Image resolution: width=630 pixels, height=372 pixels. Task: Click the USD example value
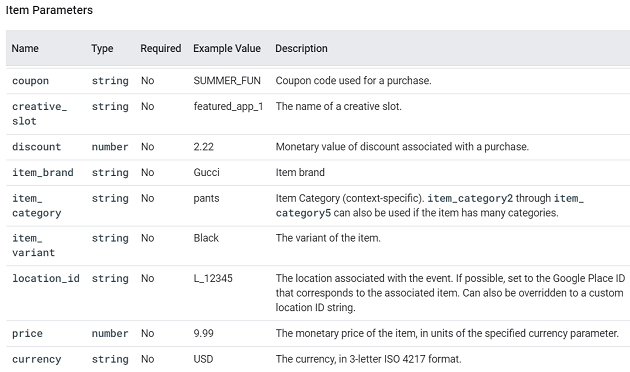[x=203, y=359]
